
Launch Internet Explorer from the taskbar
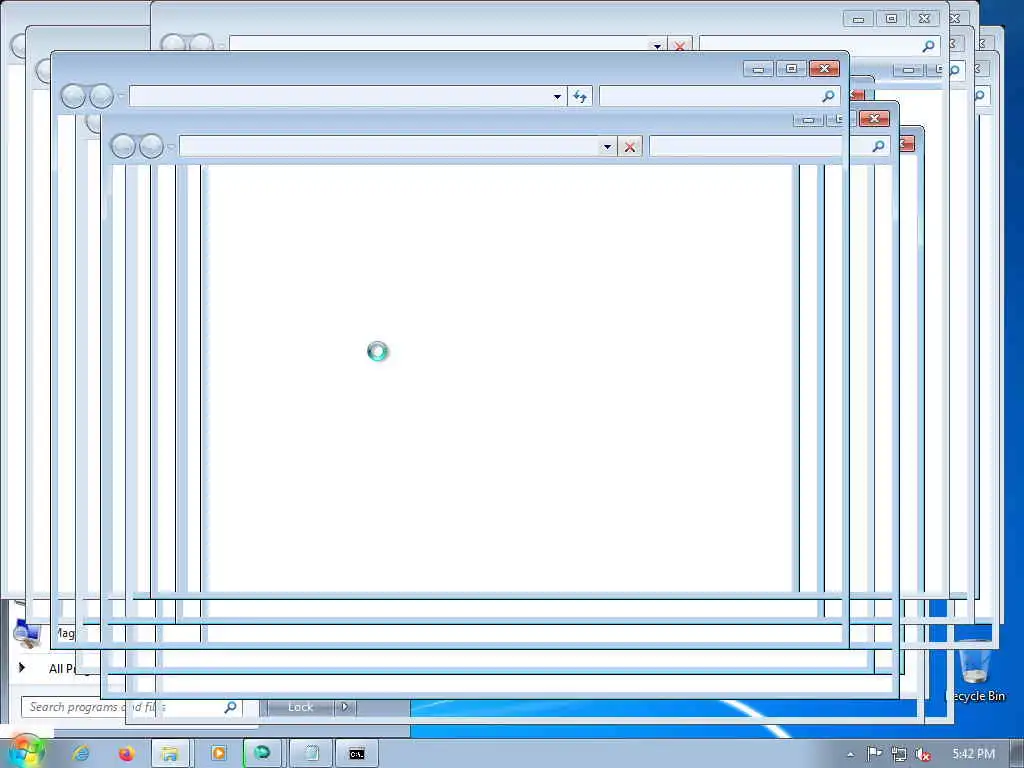81,754
